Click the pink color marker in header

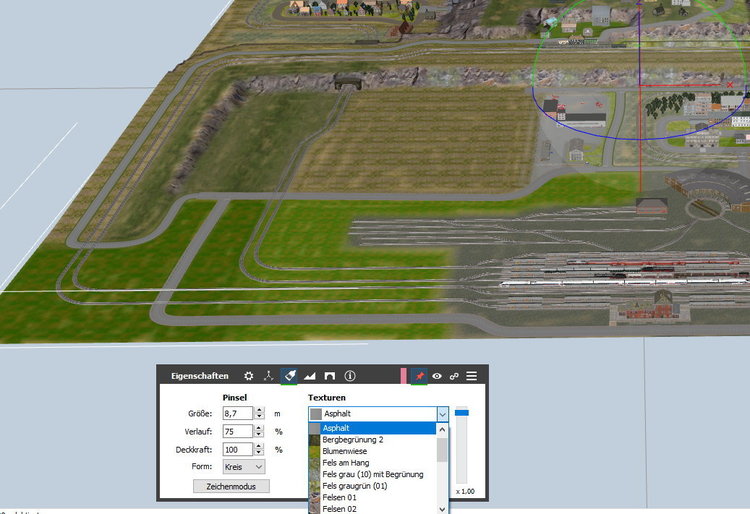(x=404, y=376)
